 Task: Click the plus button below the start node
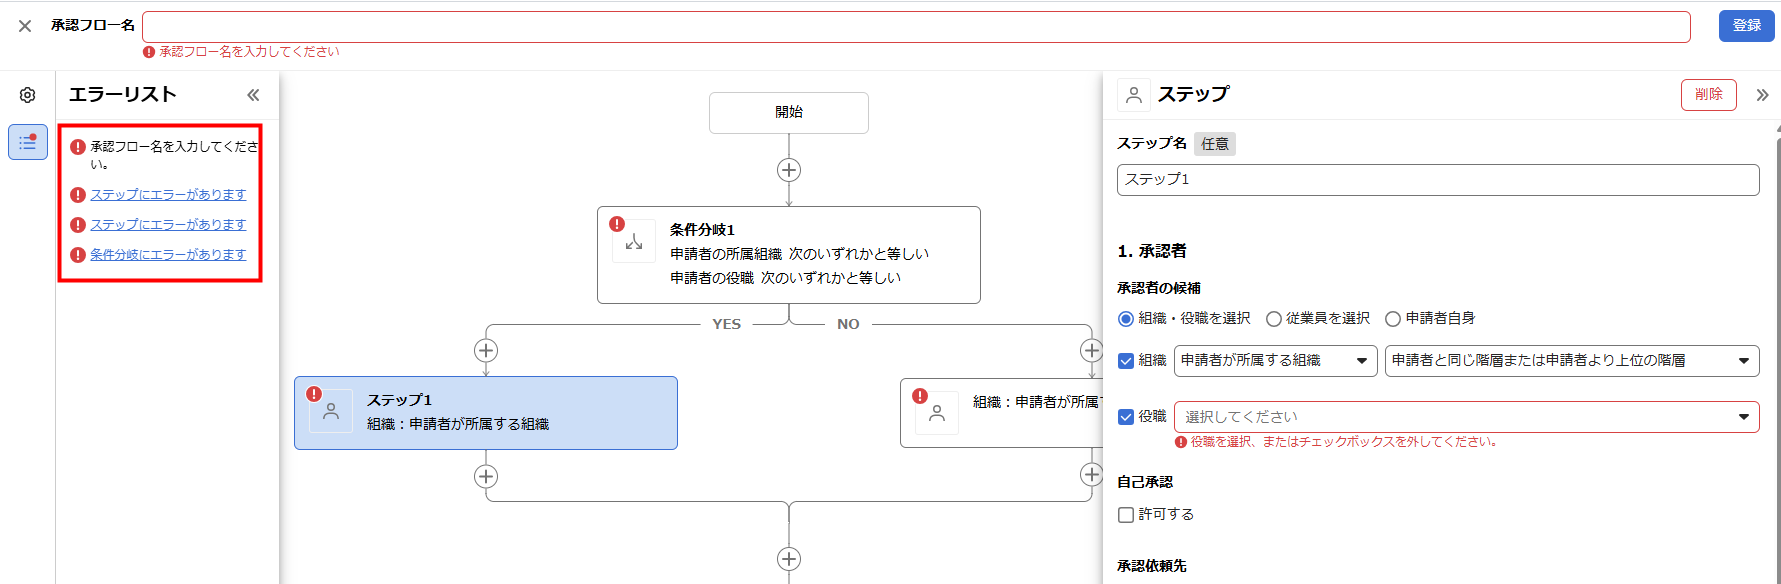(x=789, y=170)
